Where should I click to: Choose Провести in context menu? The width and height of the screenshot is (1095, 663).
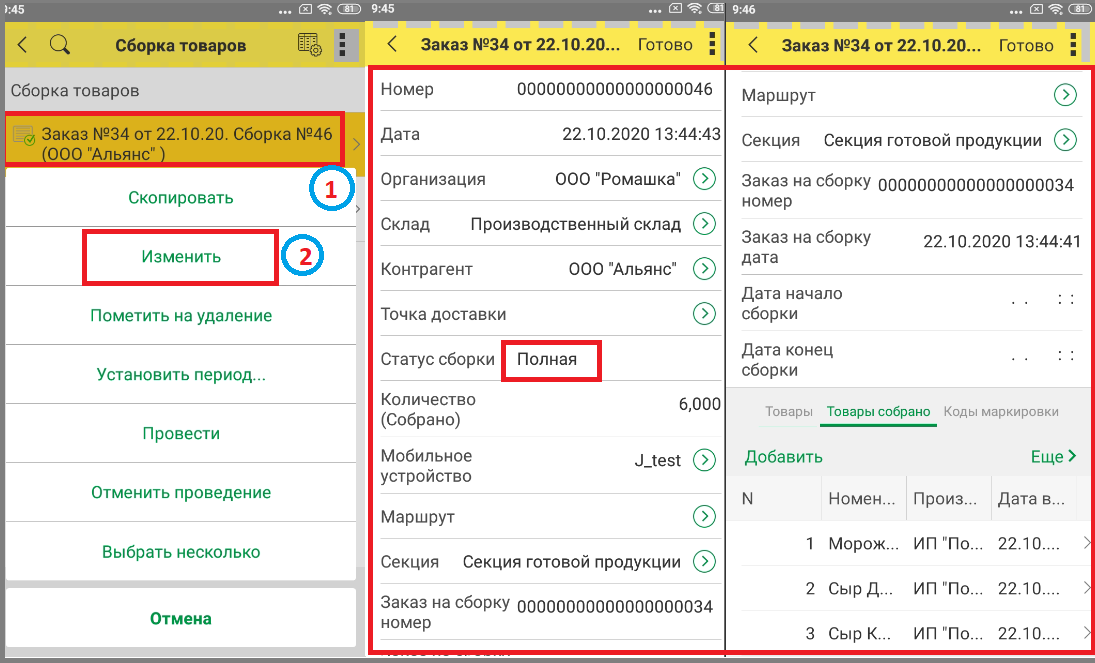(181, 433)
